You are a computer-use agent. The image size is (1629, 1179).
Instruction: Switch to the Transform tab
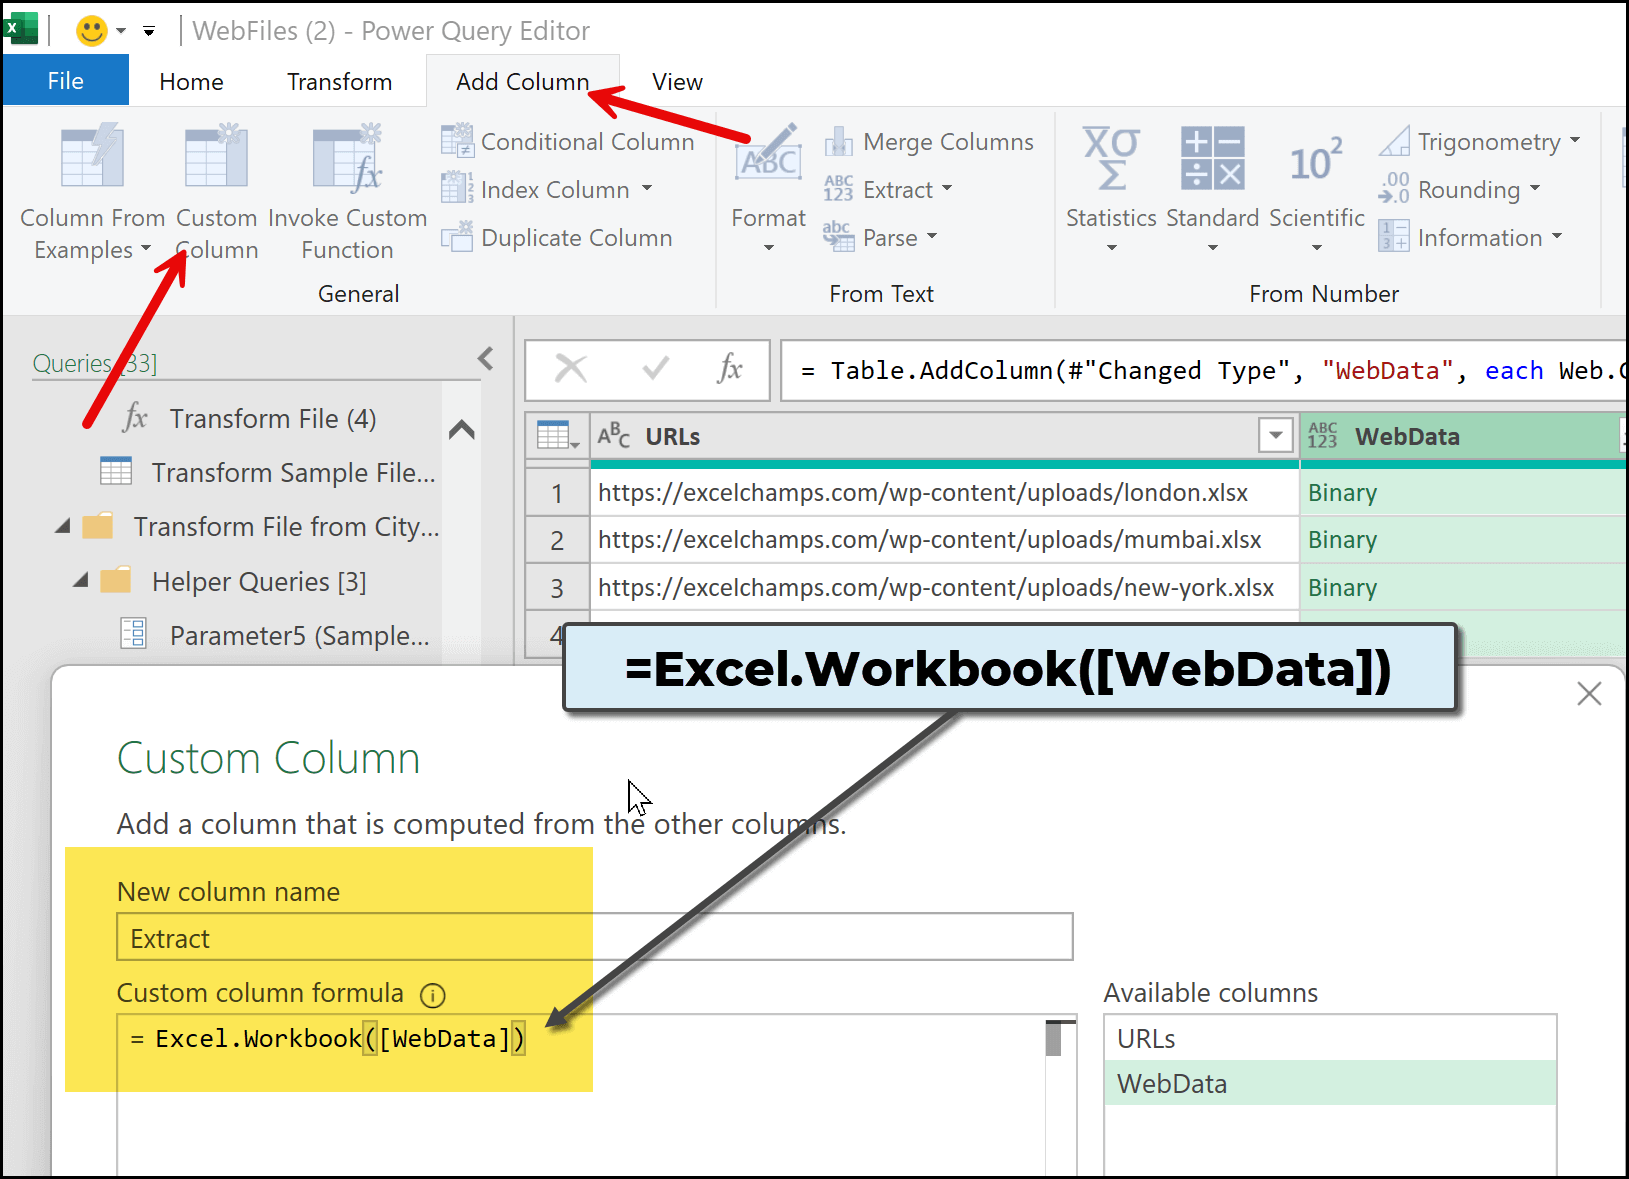point(339,82)
